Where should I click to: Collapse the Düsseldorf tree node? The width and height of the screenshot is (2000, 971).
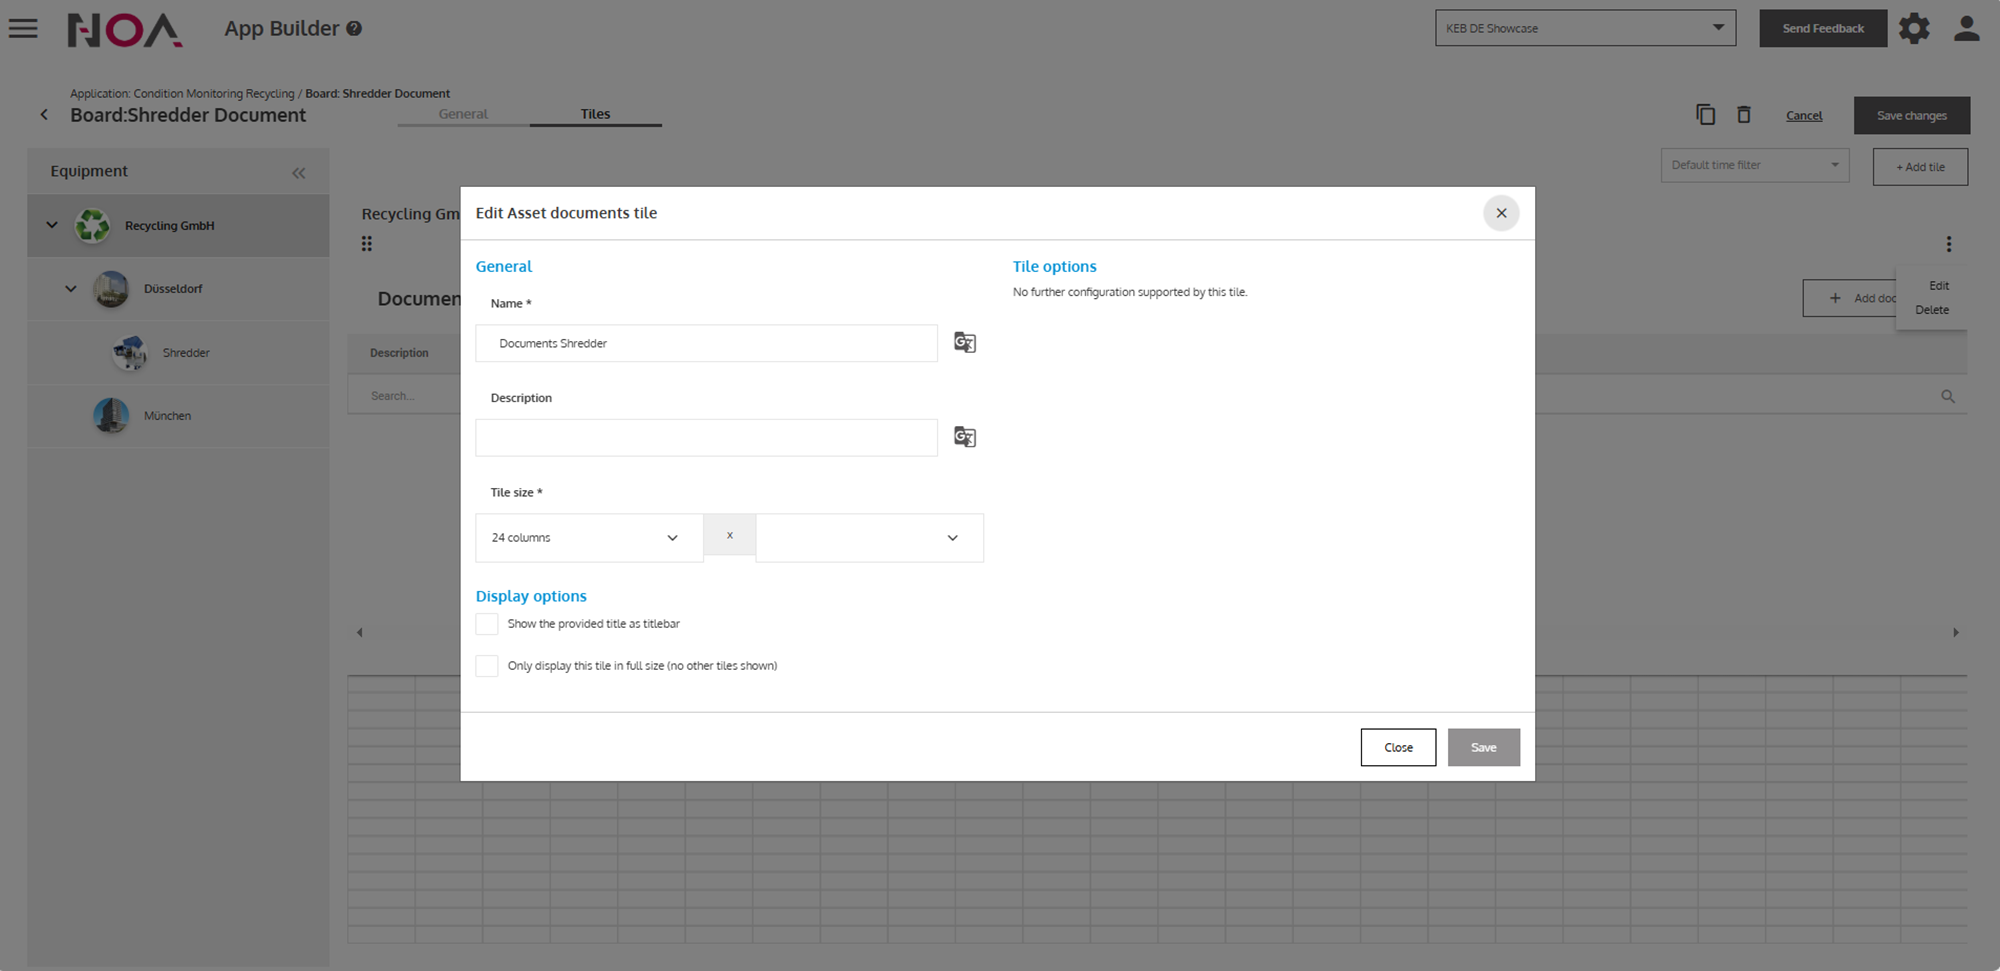tap(71, 289)
